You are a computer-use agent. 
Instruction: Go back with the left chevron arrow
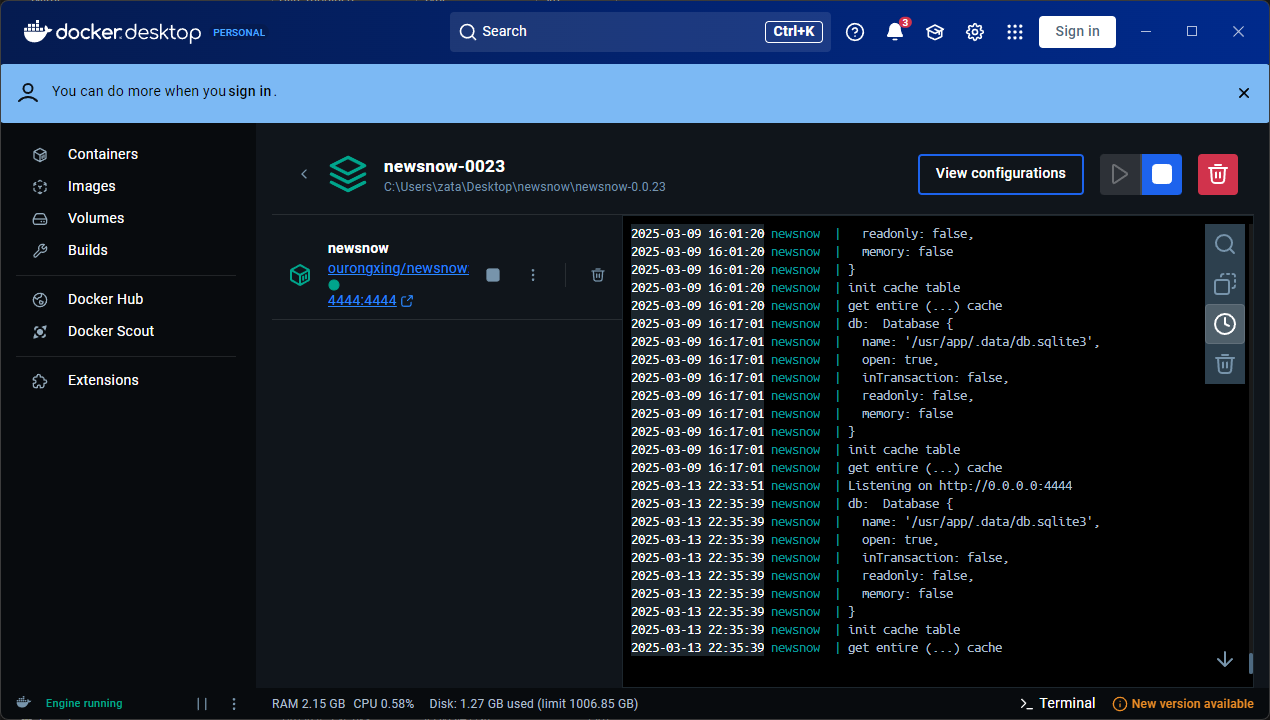304,174
